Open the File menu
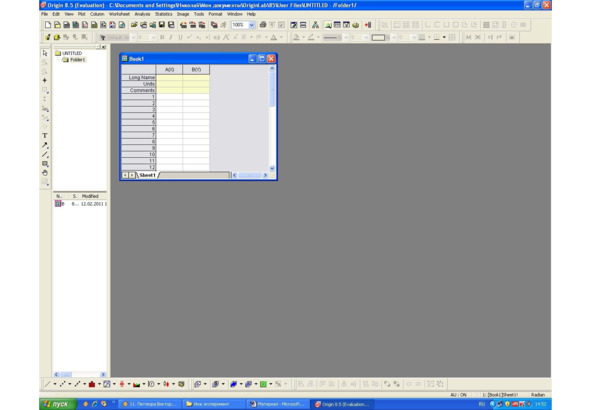The height and width of the screenshot is (410, 591). tap(44, 14)
